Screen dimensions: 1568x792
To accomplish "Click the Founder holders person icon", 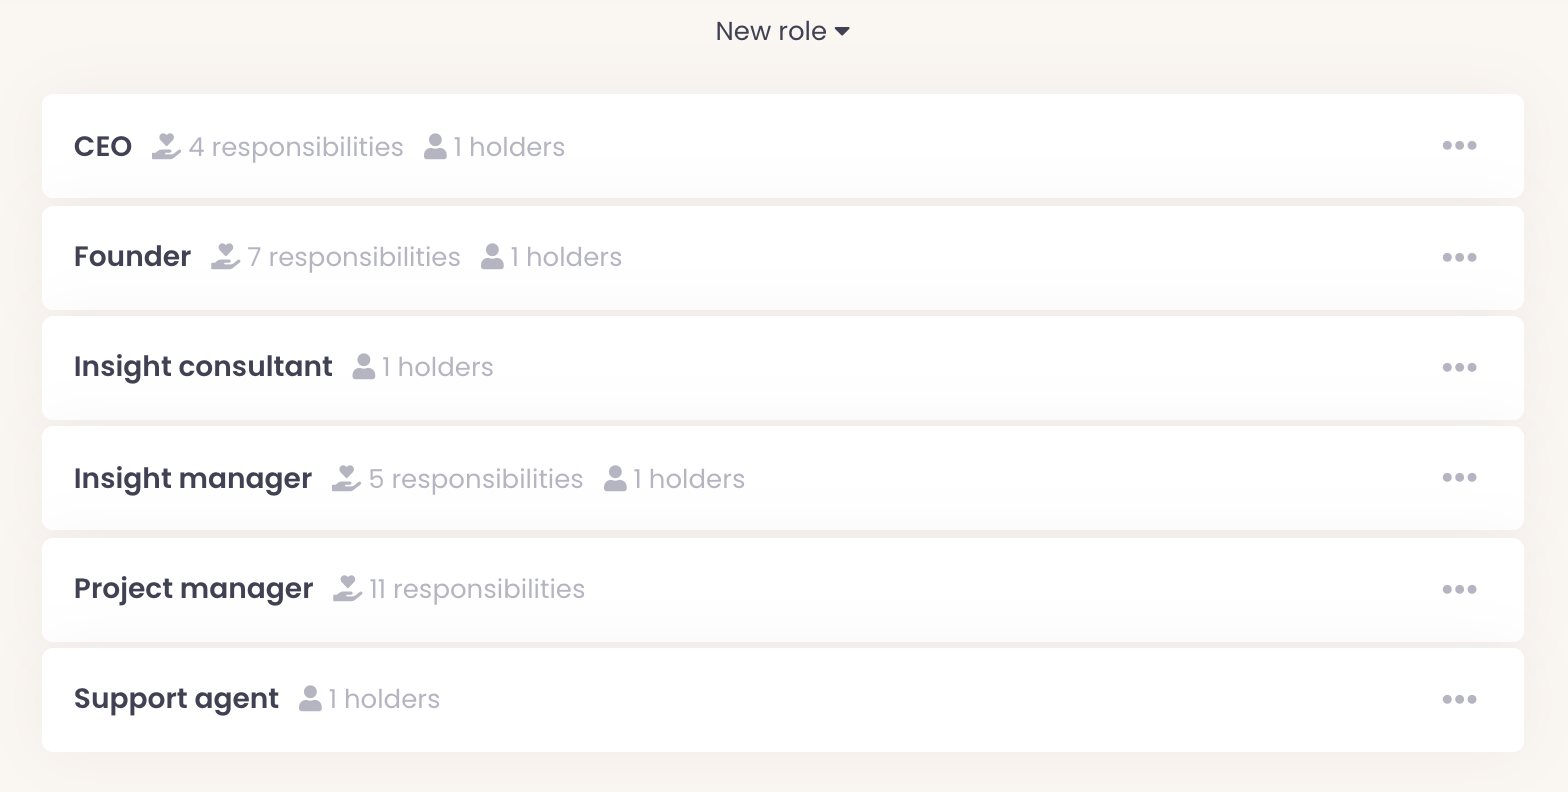I will (492, 257).
